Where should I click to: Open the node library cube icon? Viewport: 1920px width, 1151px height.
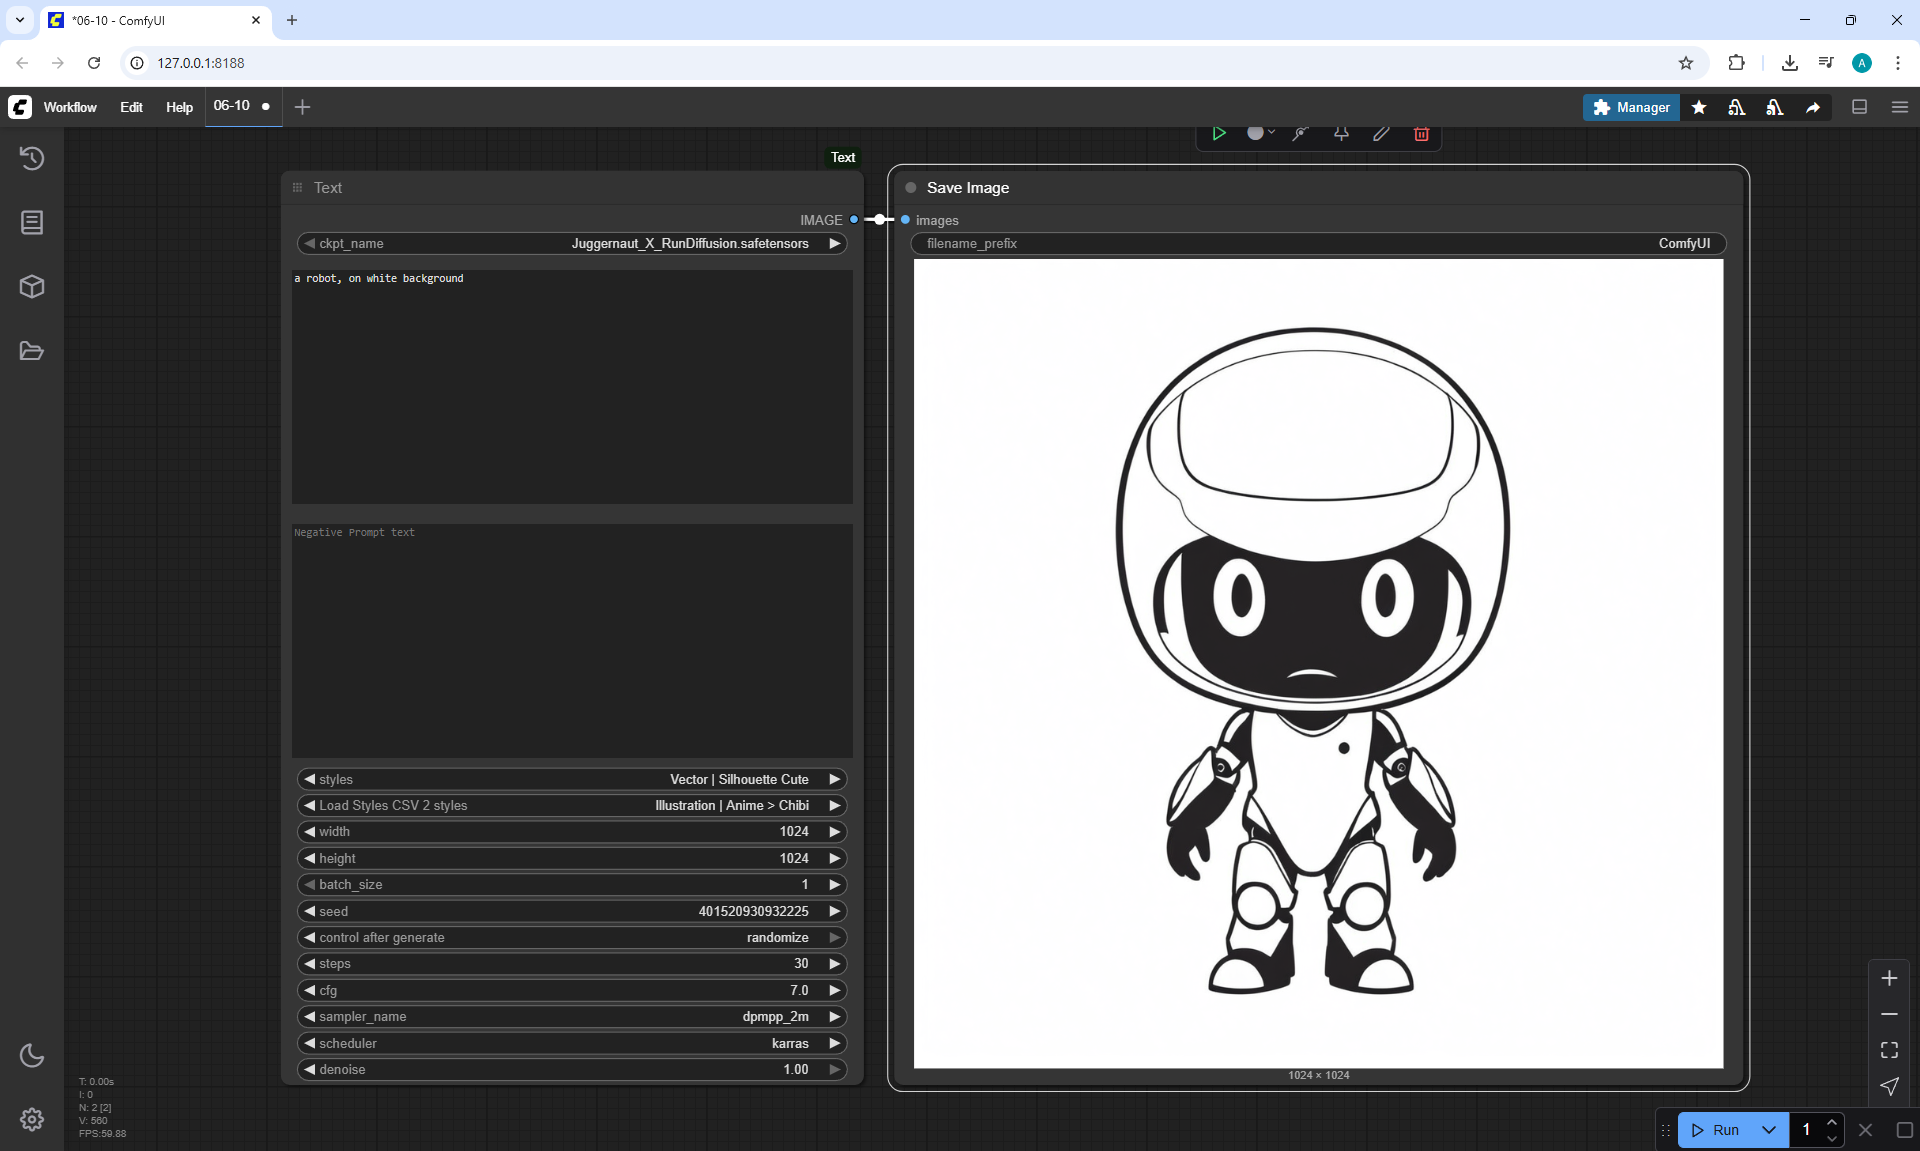click(32, 287)
